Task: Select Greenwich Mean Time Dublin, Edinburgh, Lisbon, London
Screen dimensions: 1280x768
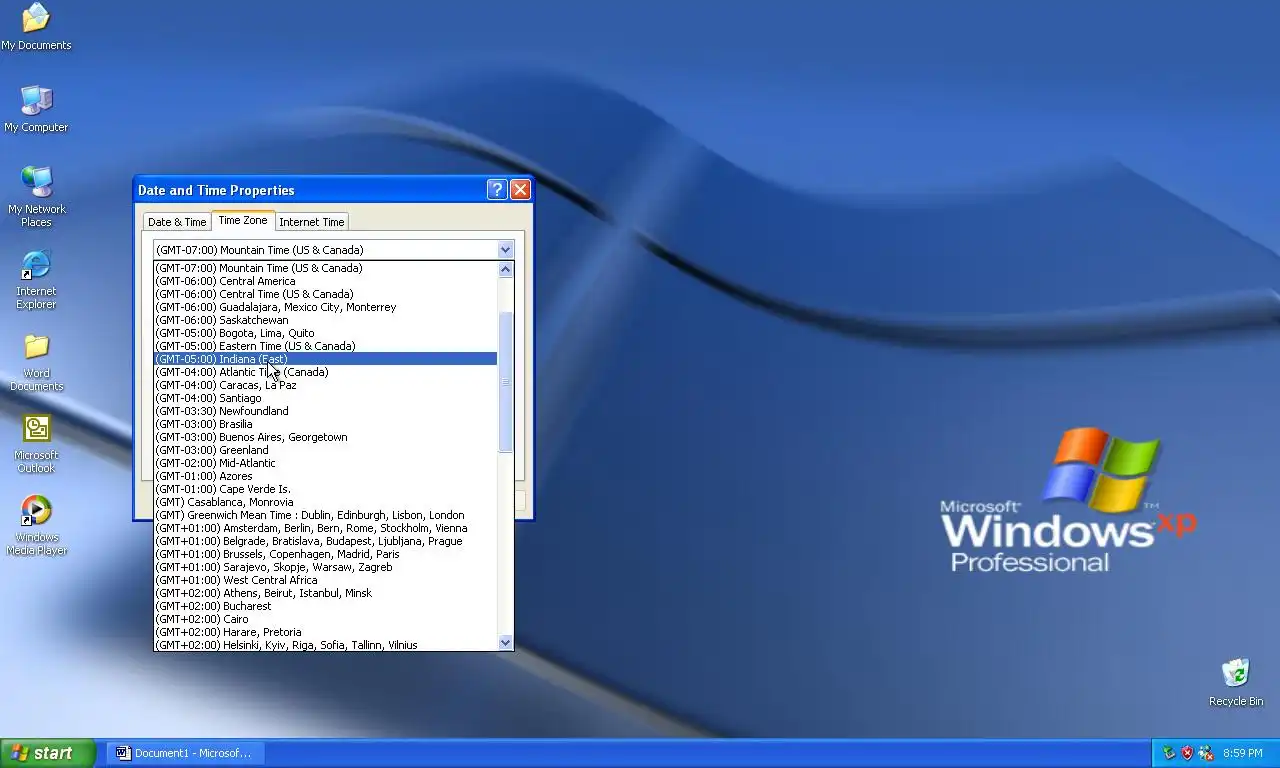Action: (x=325, y=515)
